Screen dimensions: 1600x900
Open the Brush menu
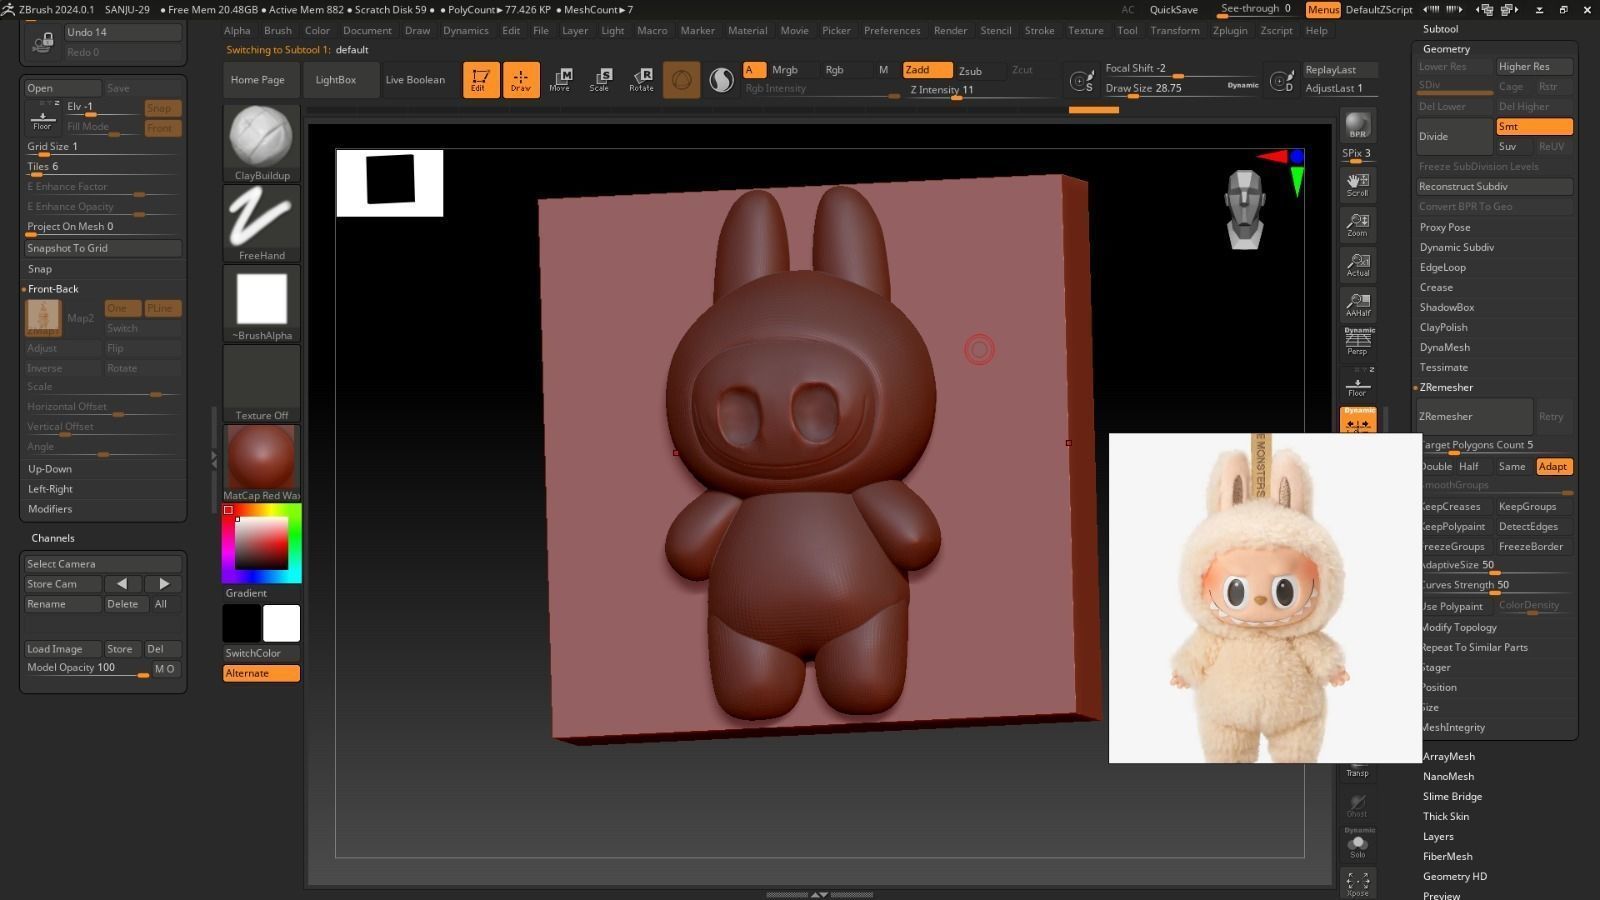(x=278, y=31)
